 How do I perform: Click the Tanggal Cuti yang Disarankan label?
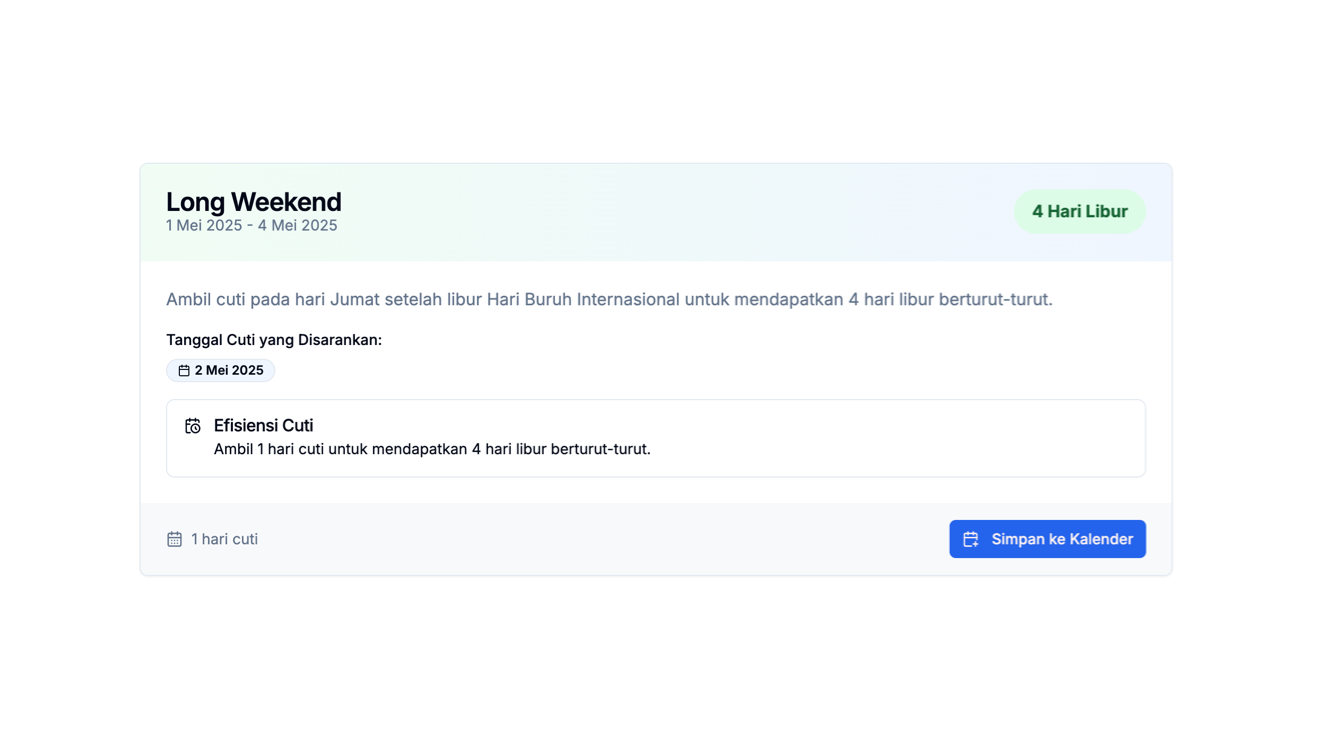tap(274, 340)
